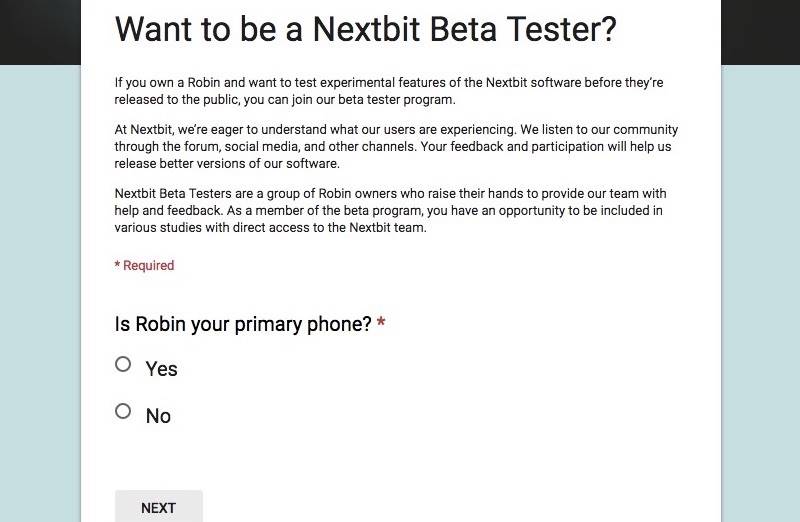Click the "* Required" notice text
Image resolution: width=800 pixels, height=522 pixels.
pos(144,265)
